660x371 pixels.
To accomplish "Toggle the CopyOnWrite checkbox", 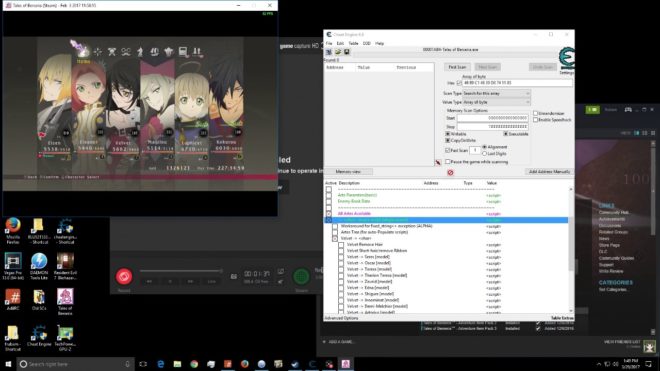I will click(448, 140).
